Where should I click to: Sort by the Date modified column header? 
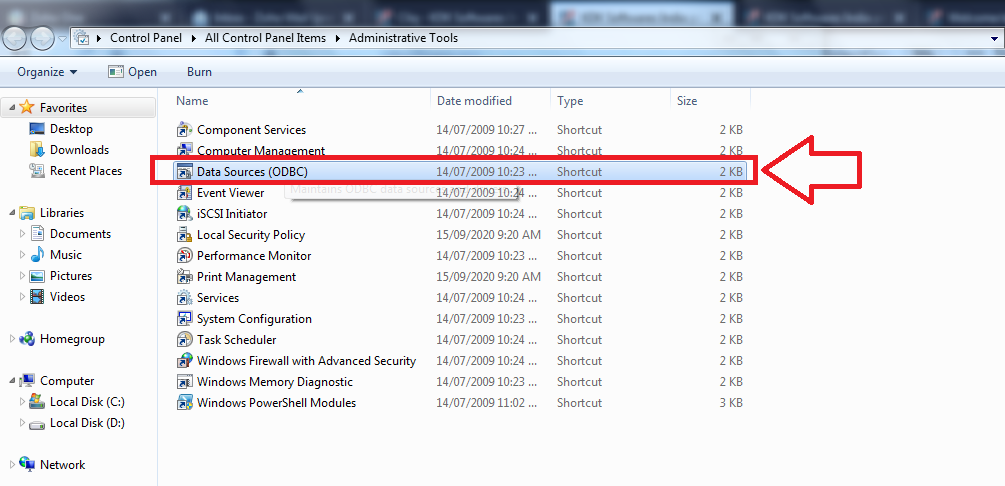tap(491, 101)
